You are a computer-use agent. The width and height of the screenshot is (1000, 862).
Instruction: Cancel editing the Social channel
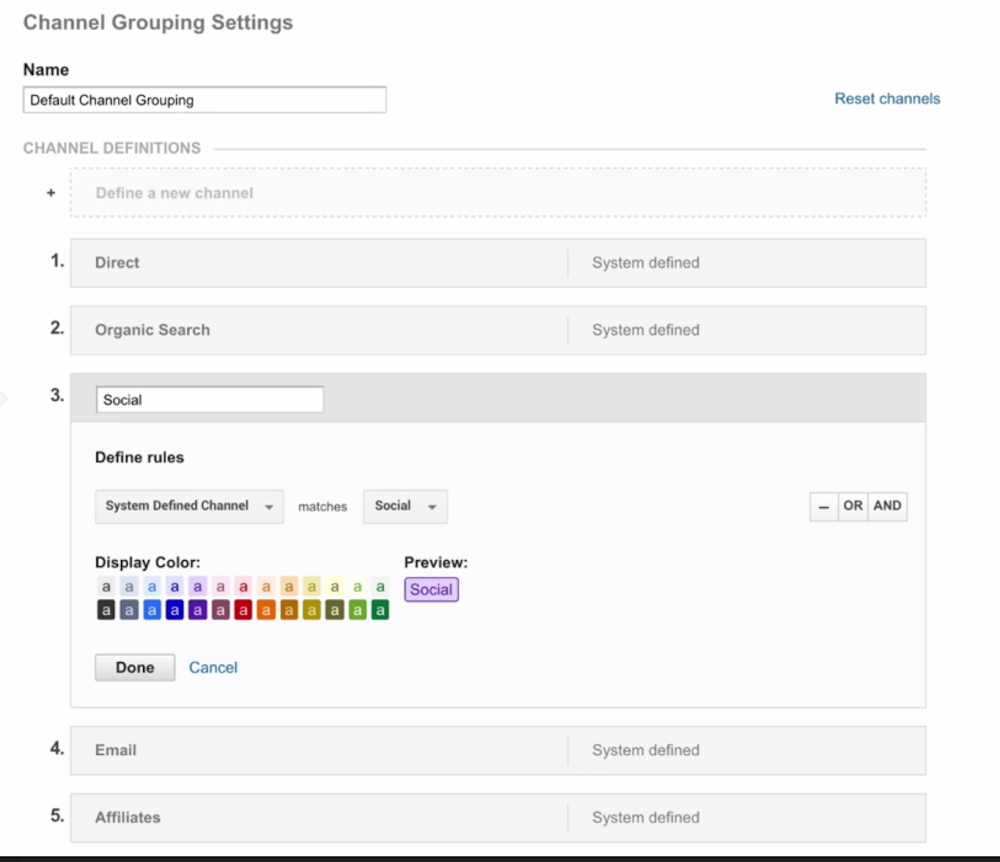point(213,667)
